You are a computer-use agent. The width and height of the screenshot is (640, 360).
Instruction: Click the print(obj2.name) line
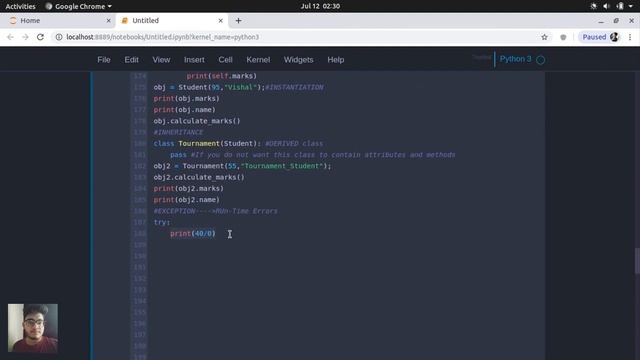click(187, 200)
